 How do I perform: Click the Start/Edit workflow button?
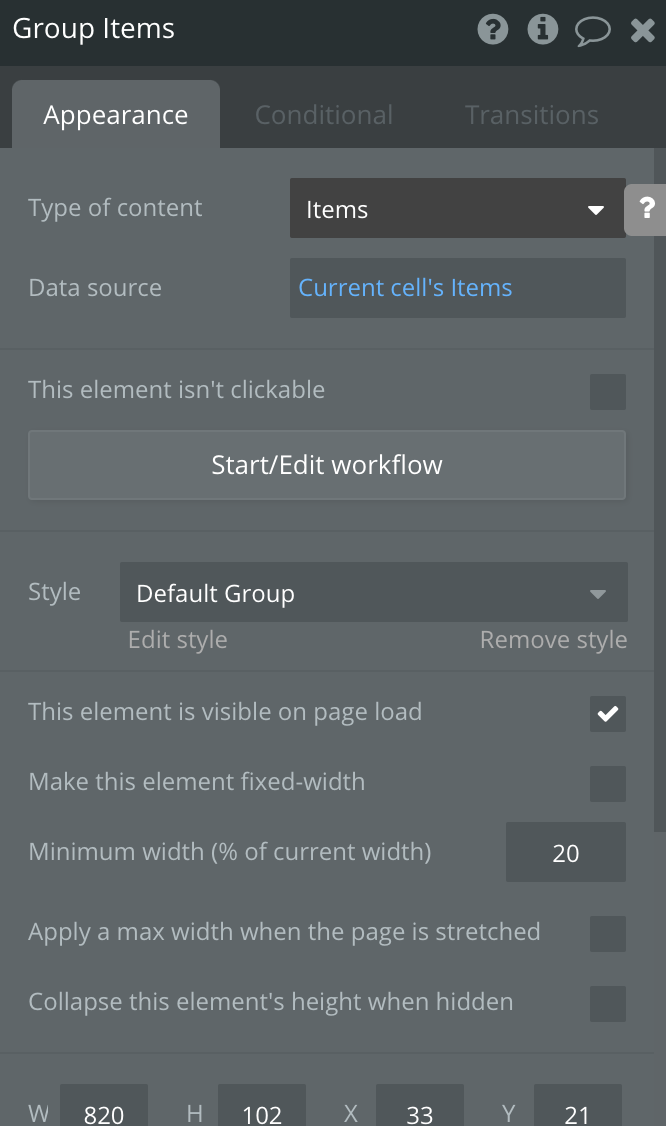326,465
